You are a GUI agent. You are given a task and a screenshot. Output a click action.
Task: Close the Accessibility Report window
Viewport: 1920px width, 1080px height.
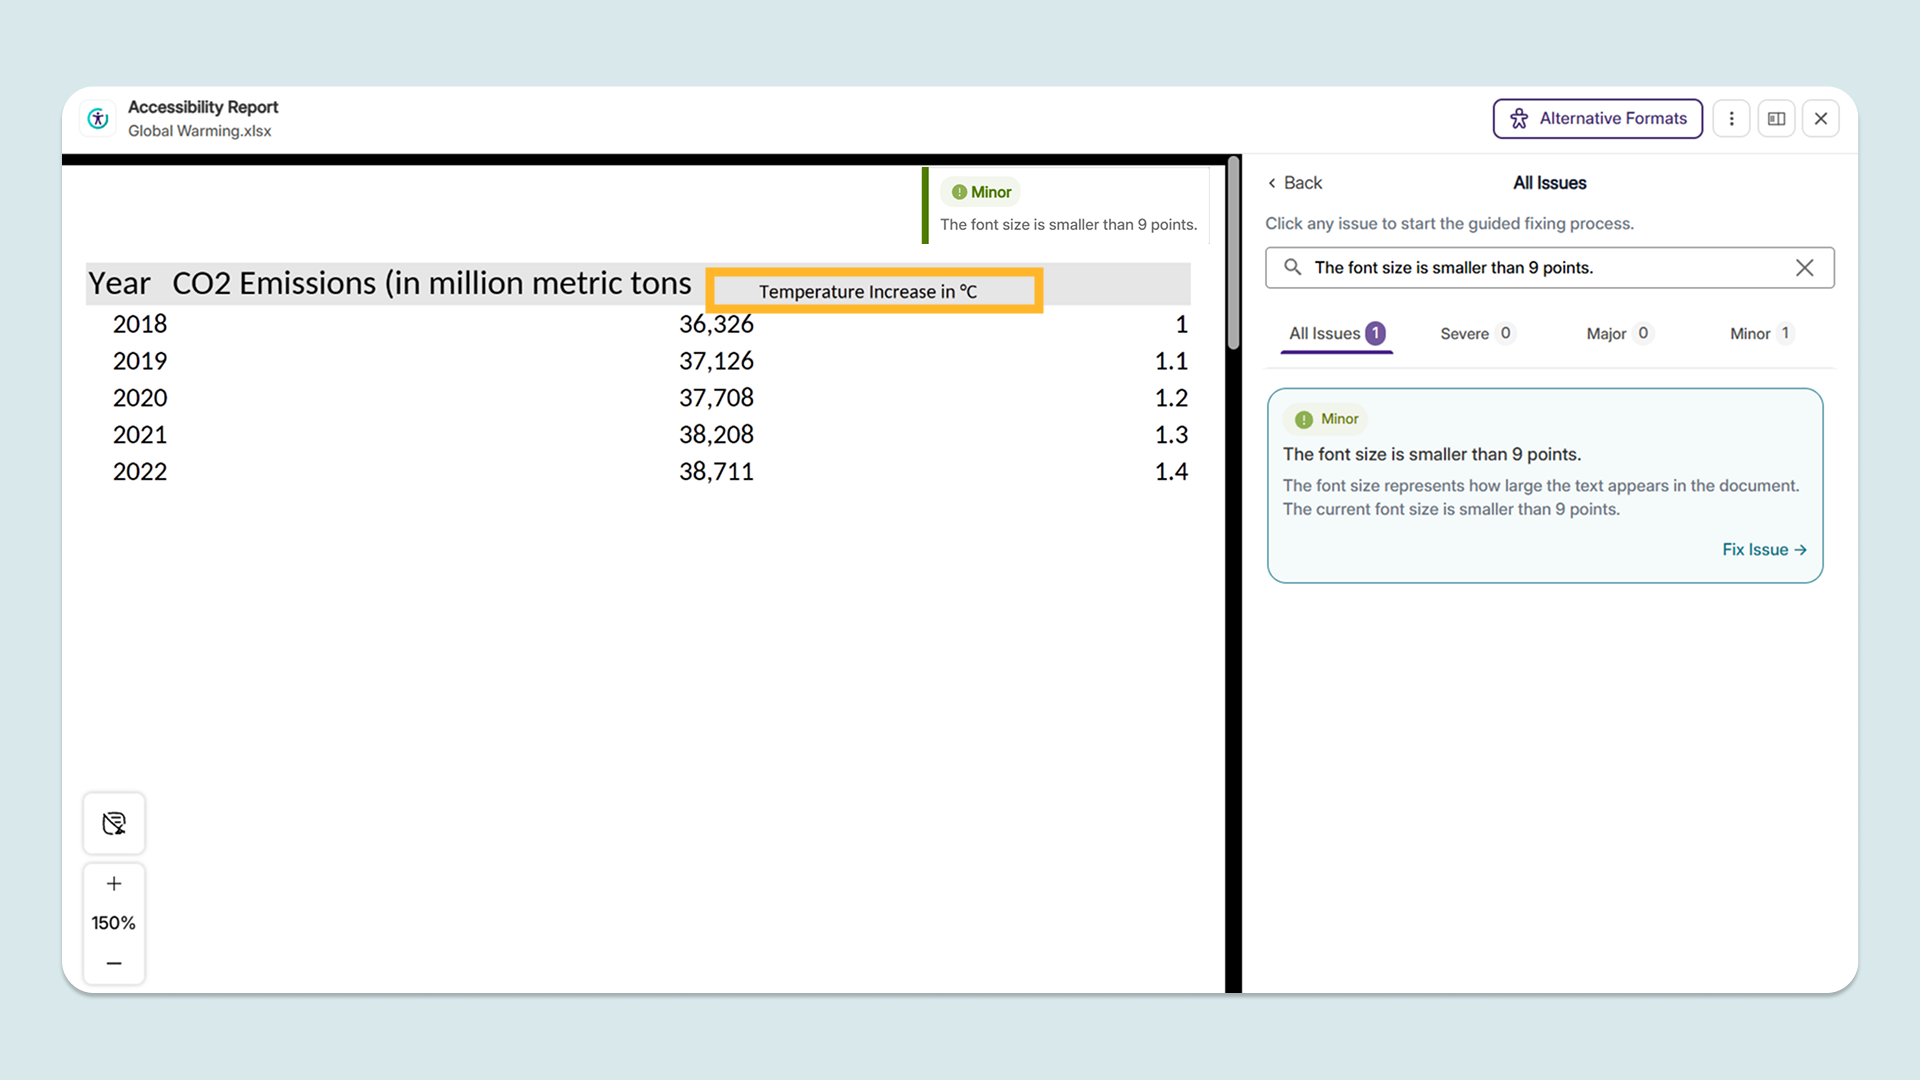coord(1821,118)
